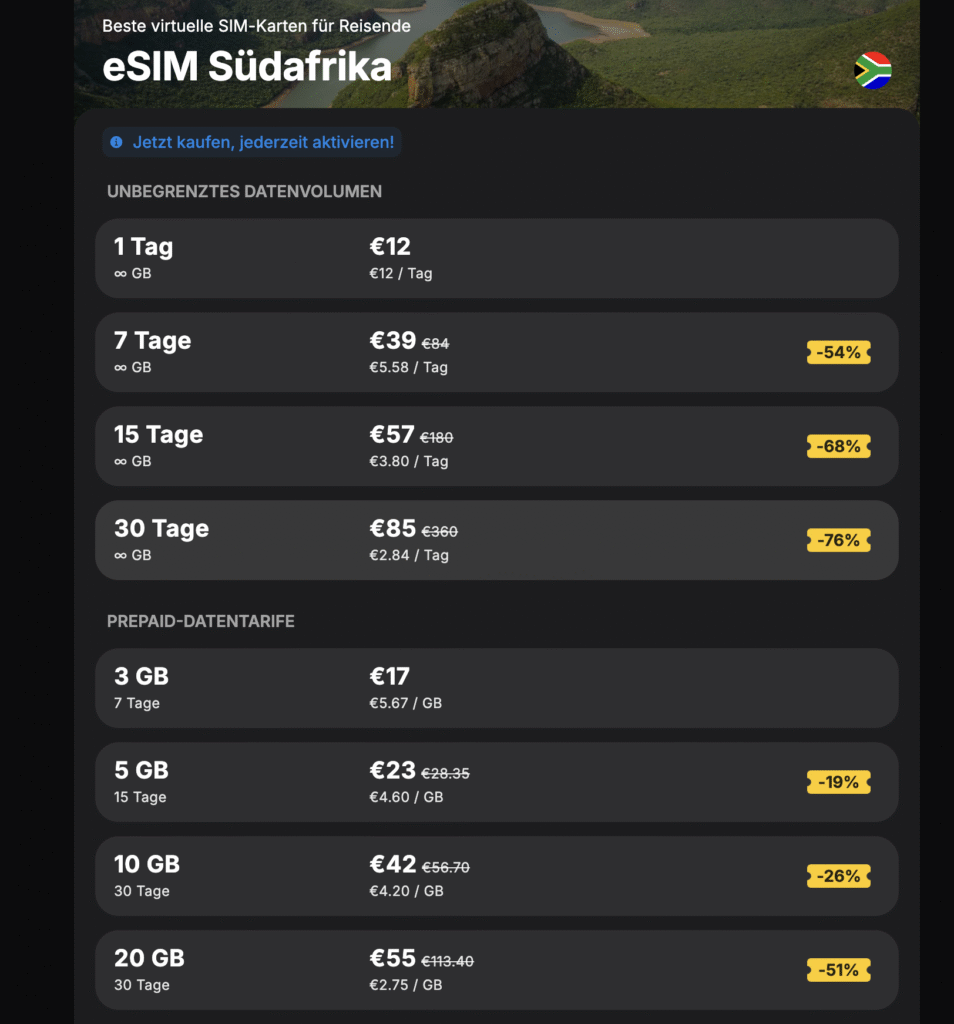Image resolution: width=954 pixels, height=1024 pixels.
Task: Click the -19% discount badge
Action: pos(838,782)
